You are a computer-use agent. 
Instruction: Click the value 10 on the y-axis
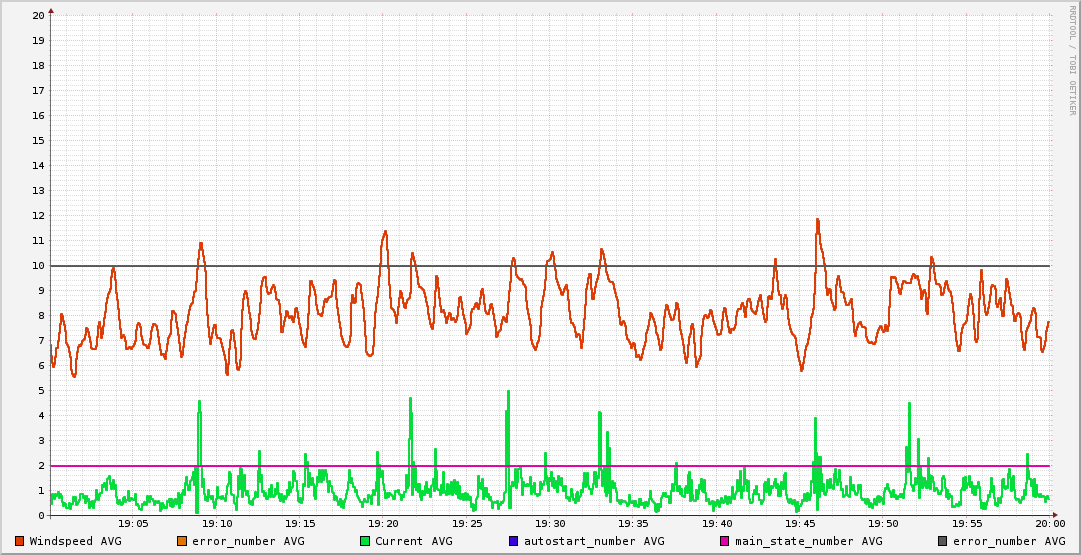click(x=38, y=266)
